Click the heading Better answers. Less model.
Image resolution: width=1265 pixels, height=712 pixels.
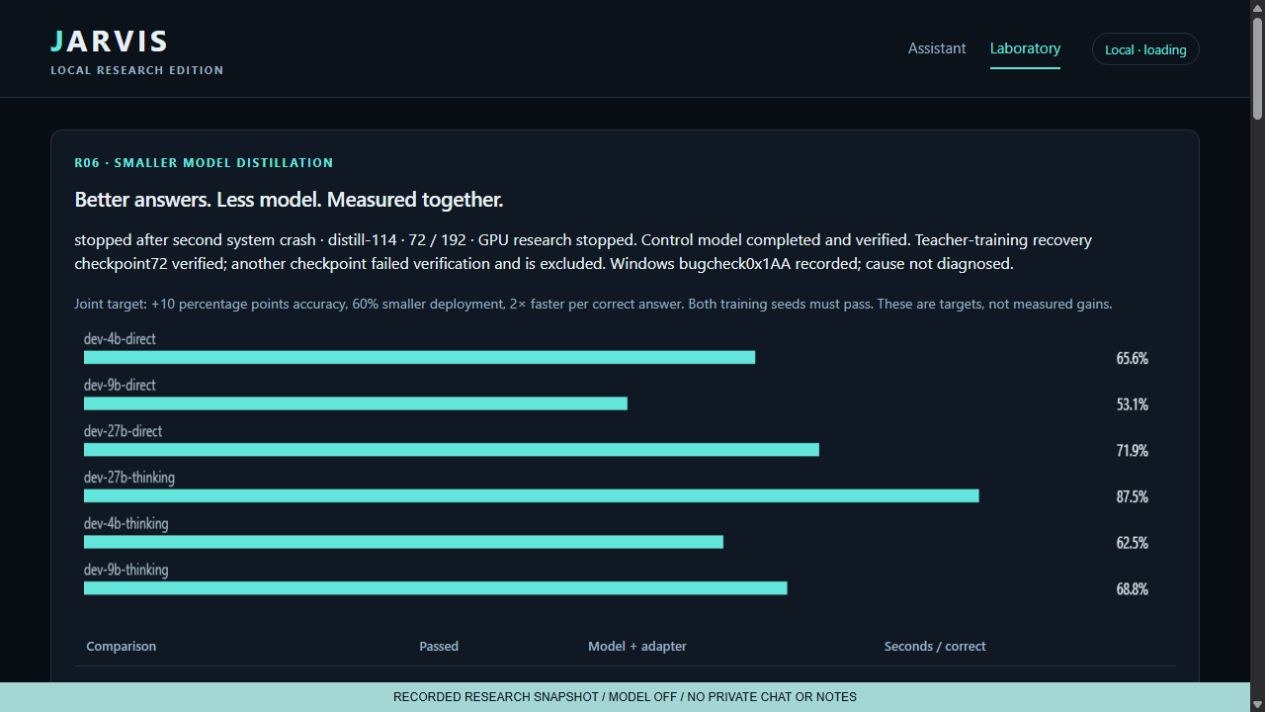(x=289, y=199)
